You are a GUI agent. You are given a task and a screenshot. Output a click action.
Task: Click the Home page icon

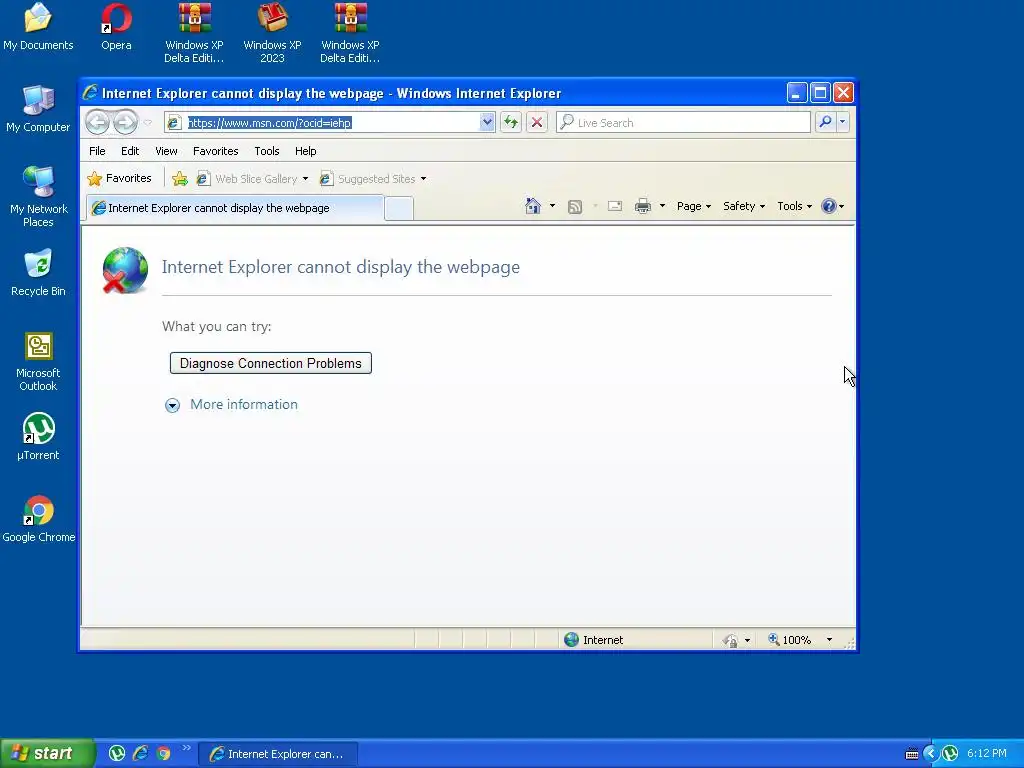pyautogui.click(x=533, y=206)
